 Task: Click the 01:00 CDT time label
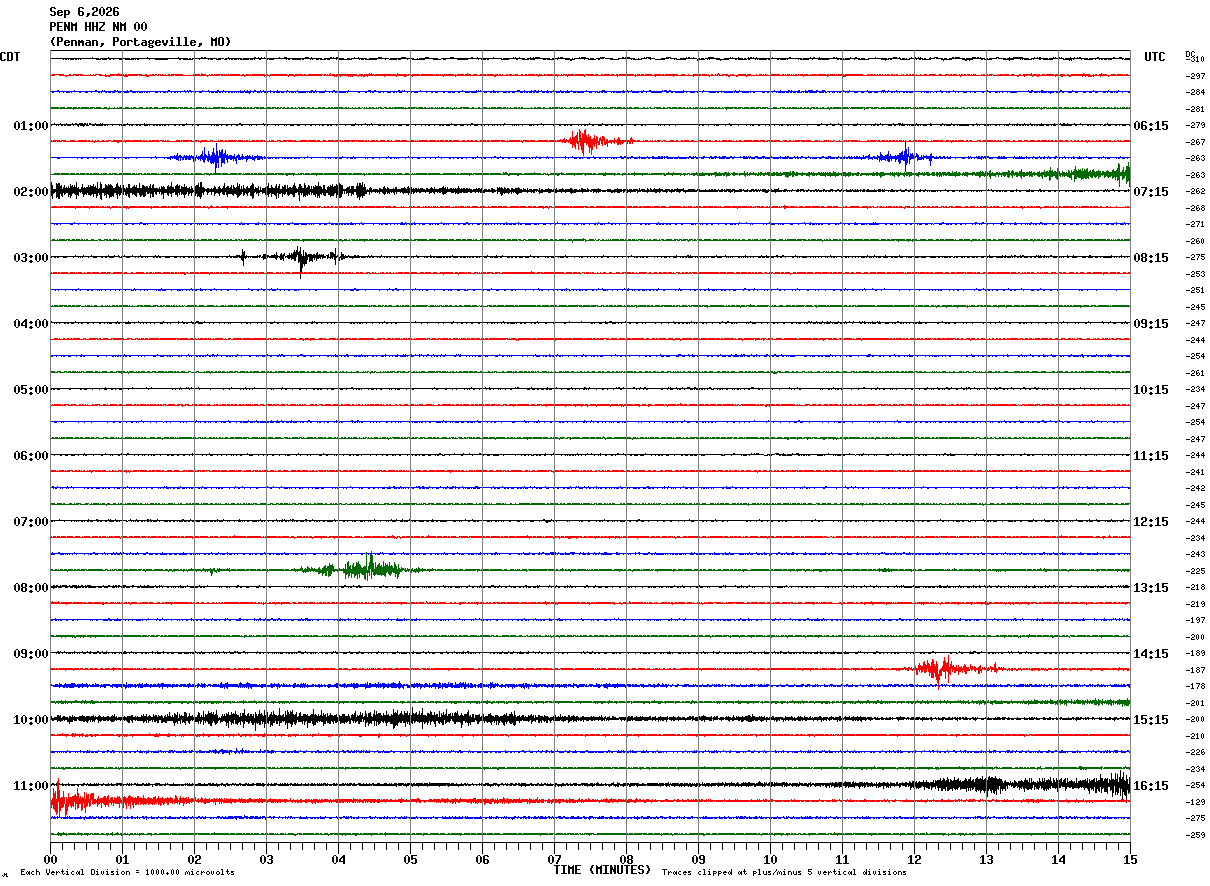coord(31,126)
